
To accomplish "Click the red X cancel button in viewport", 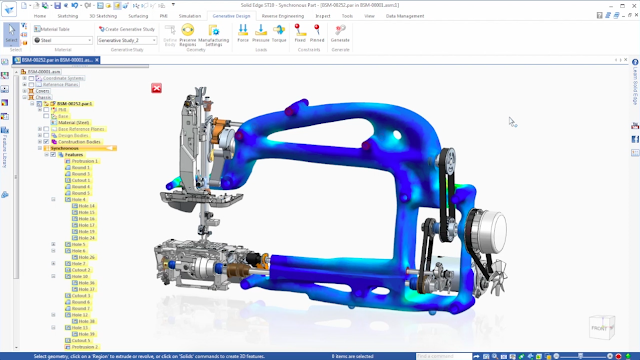I will pyautogui.click(x=156, y=88).
